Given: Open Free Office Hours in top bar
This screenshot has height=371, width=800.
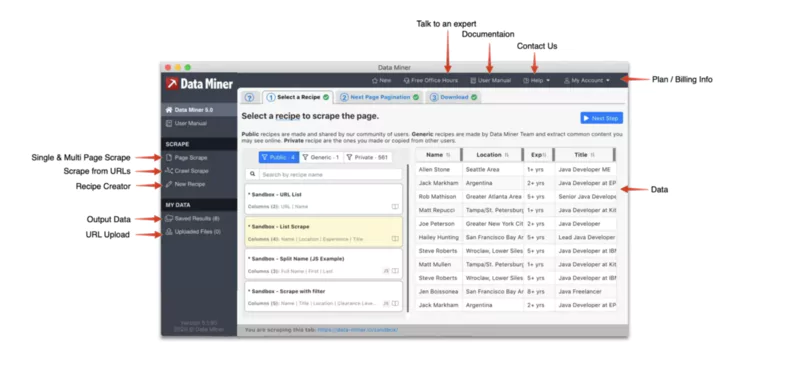Looking at the screenshot, I should point(431,81).
